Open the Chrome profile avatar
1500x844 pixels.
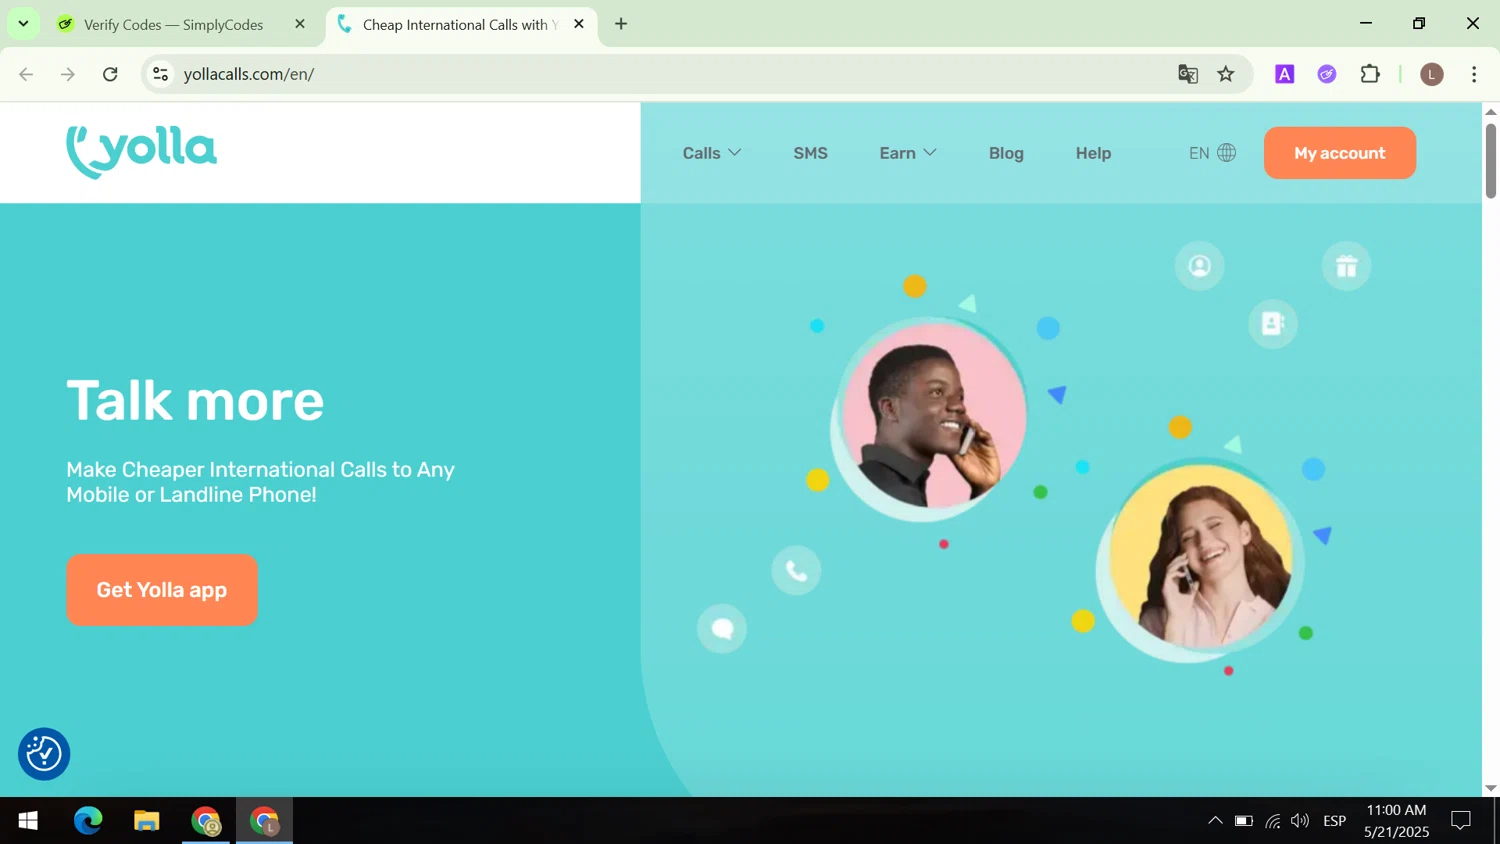pyautogui.click(x=1432, y=74)
